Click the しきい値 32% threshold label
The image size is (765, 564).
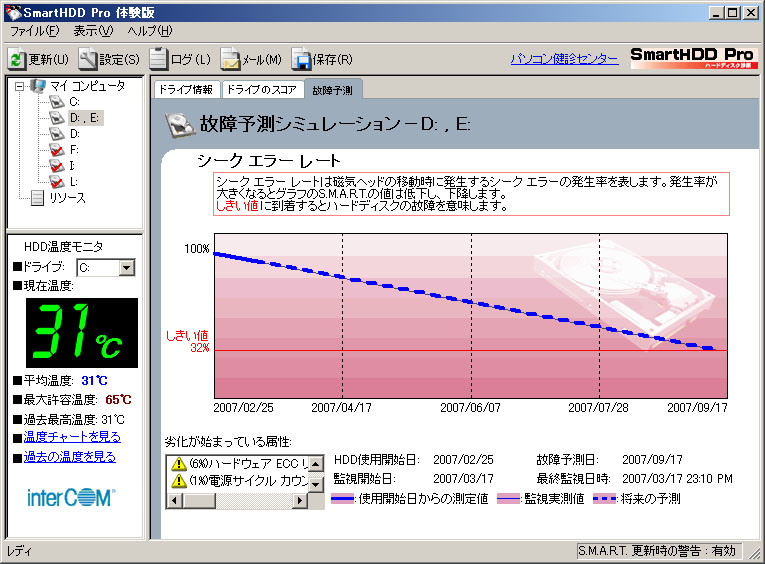click(x=187, y=342)
